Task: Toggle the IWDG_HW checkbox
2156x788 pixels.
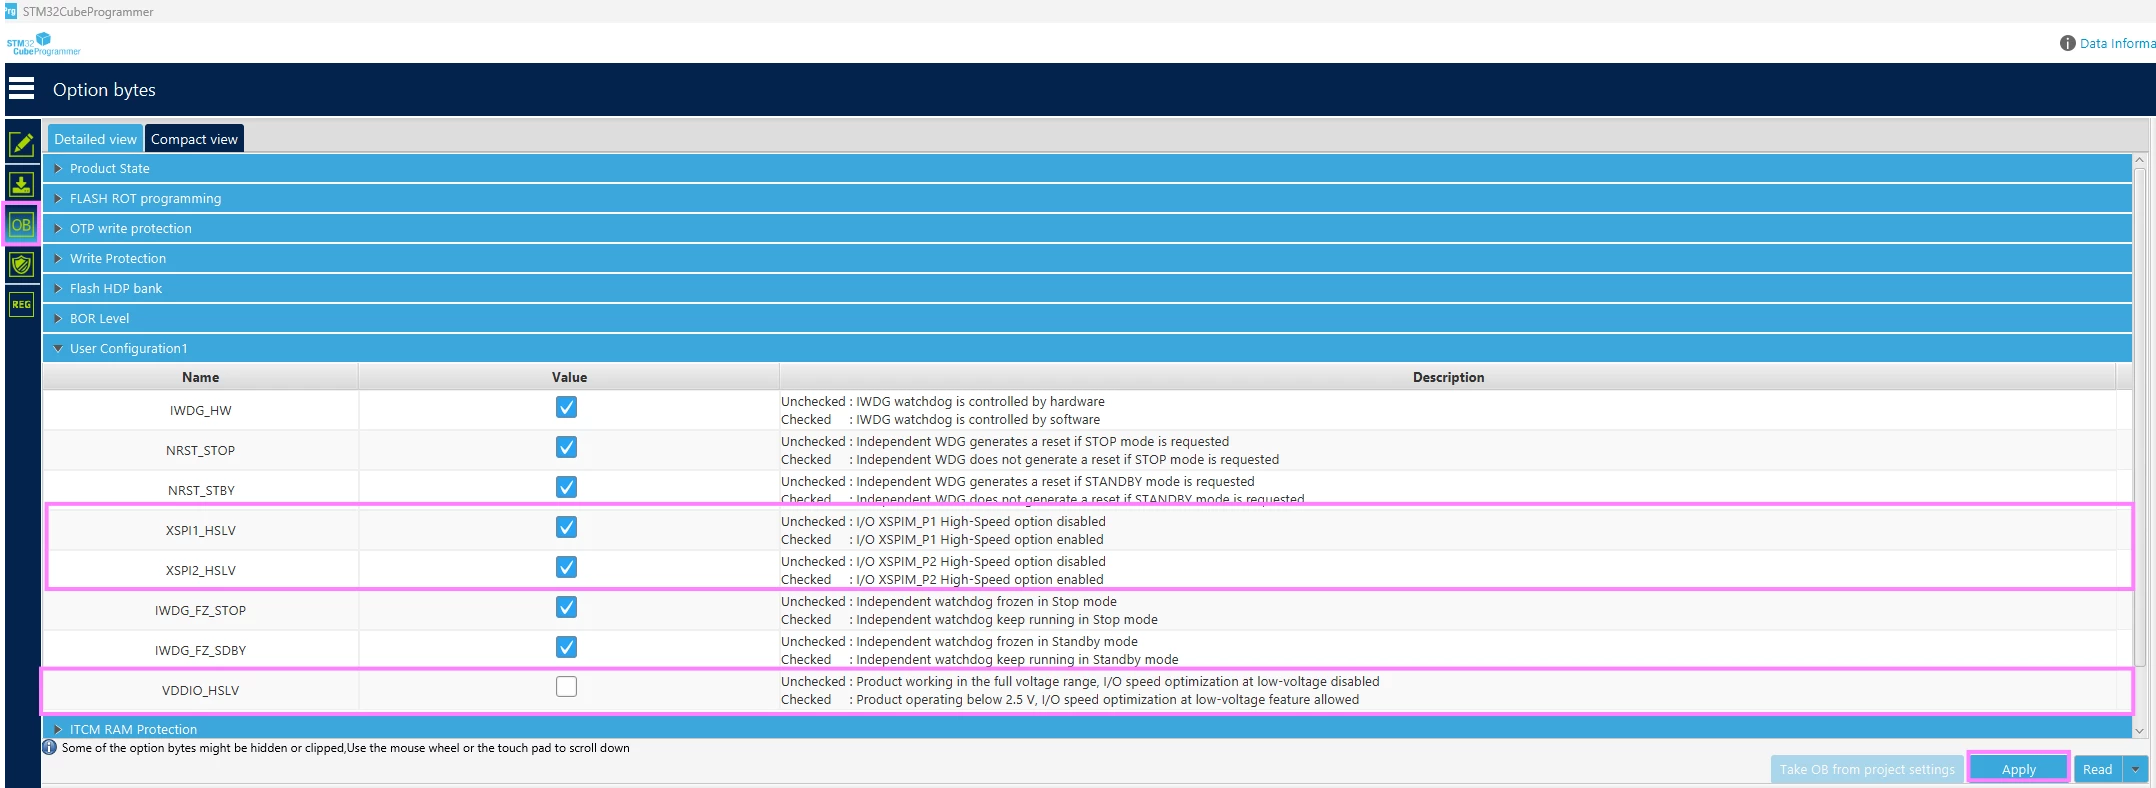Action: [566, 407]
